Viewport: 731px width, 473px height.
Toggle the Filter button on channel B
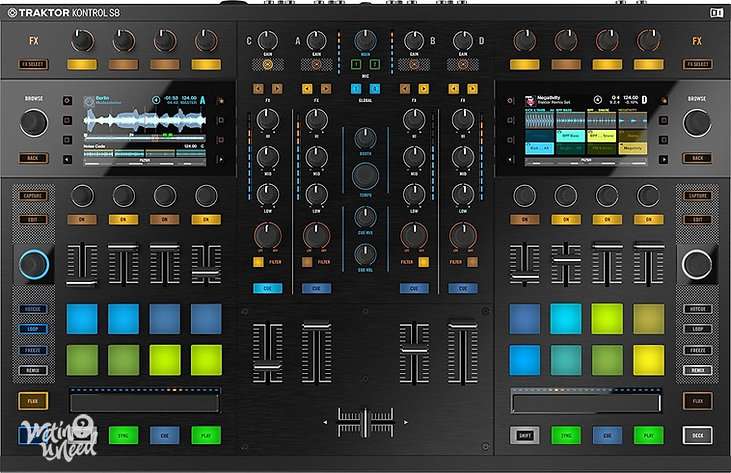point(424,262)
